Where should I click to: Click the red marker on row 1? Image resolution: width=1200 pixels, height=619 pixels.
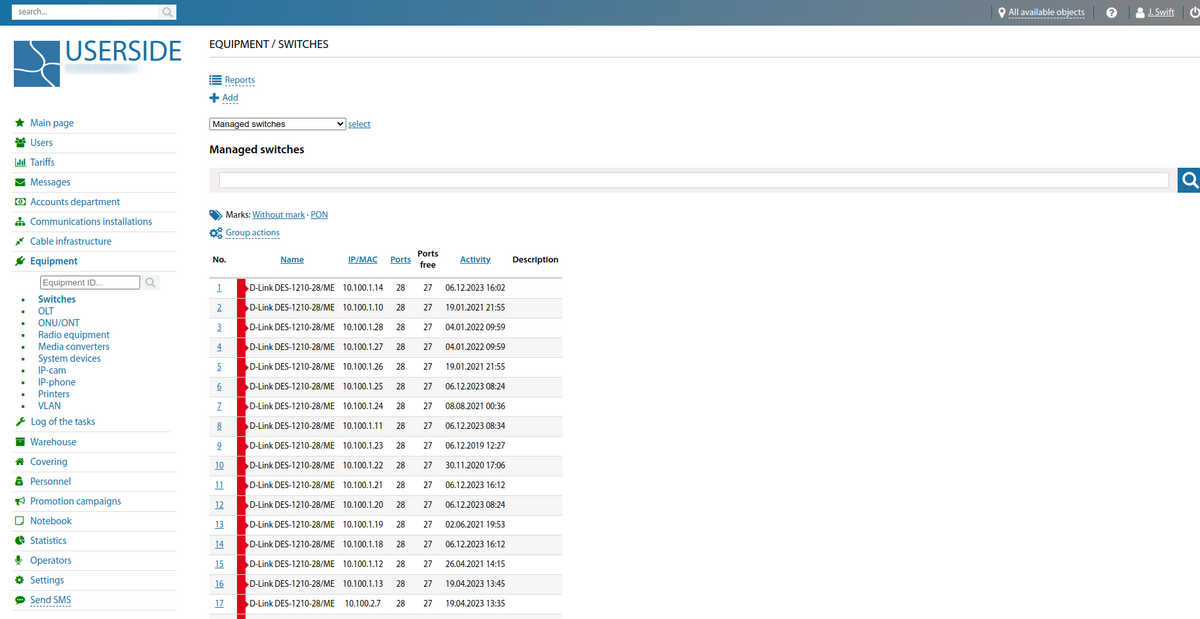point(242,288)
